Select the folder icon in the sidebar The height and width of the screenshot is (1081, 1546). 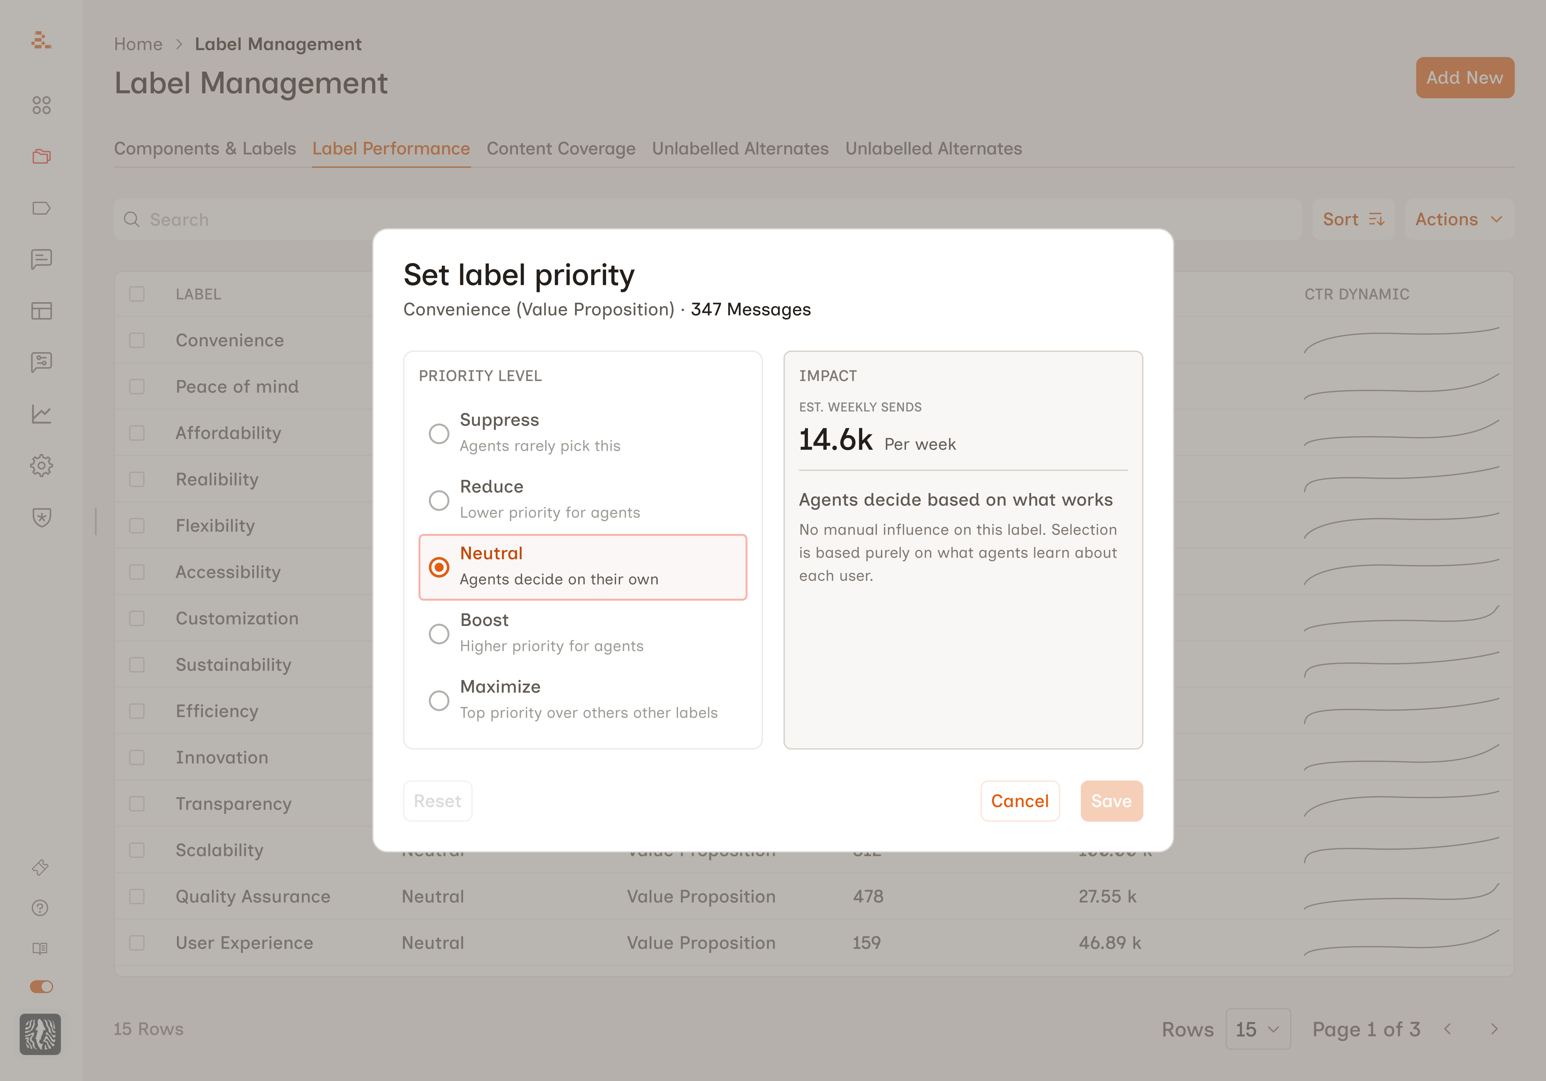click(x=40, y=156)
